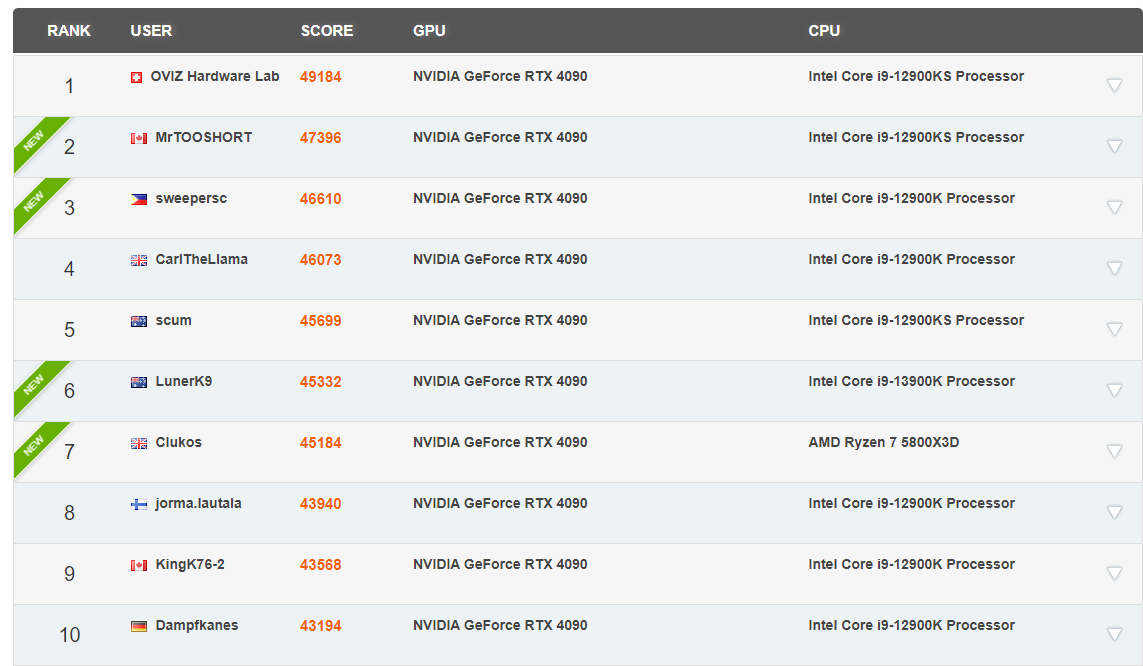
Task: Click Intel Core i9-13900K Processor text
Action: 911,381
